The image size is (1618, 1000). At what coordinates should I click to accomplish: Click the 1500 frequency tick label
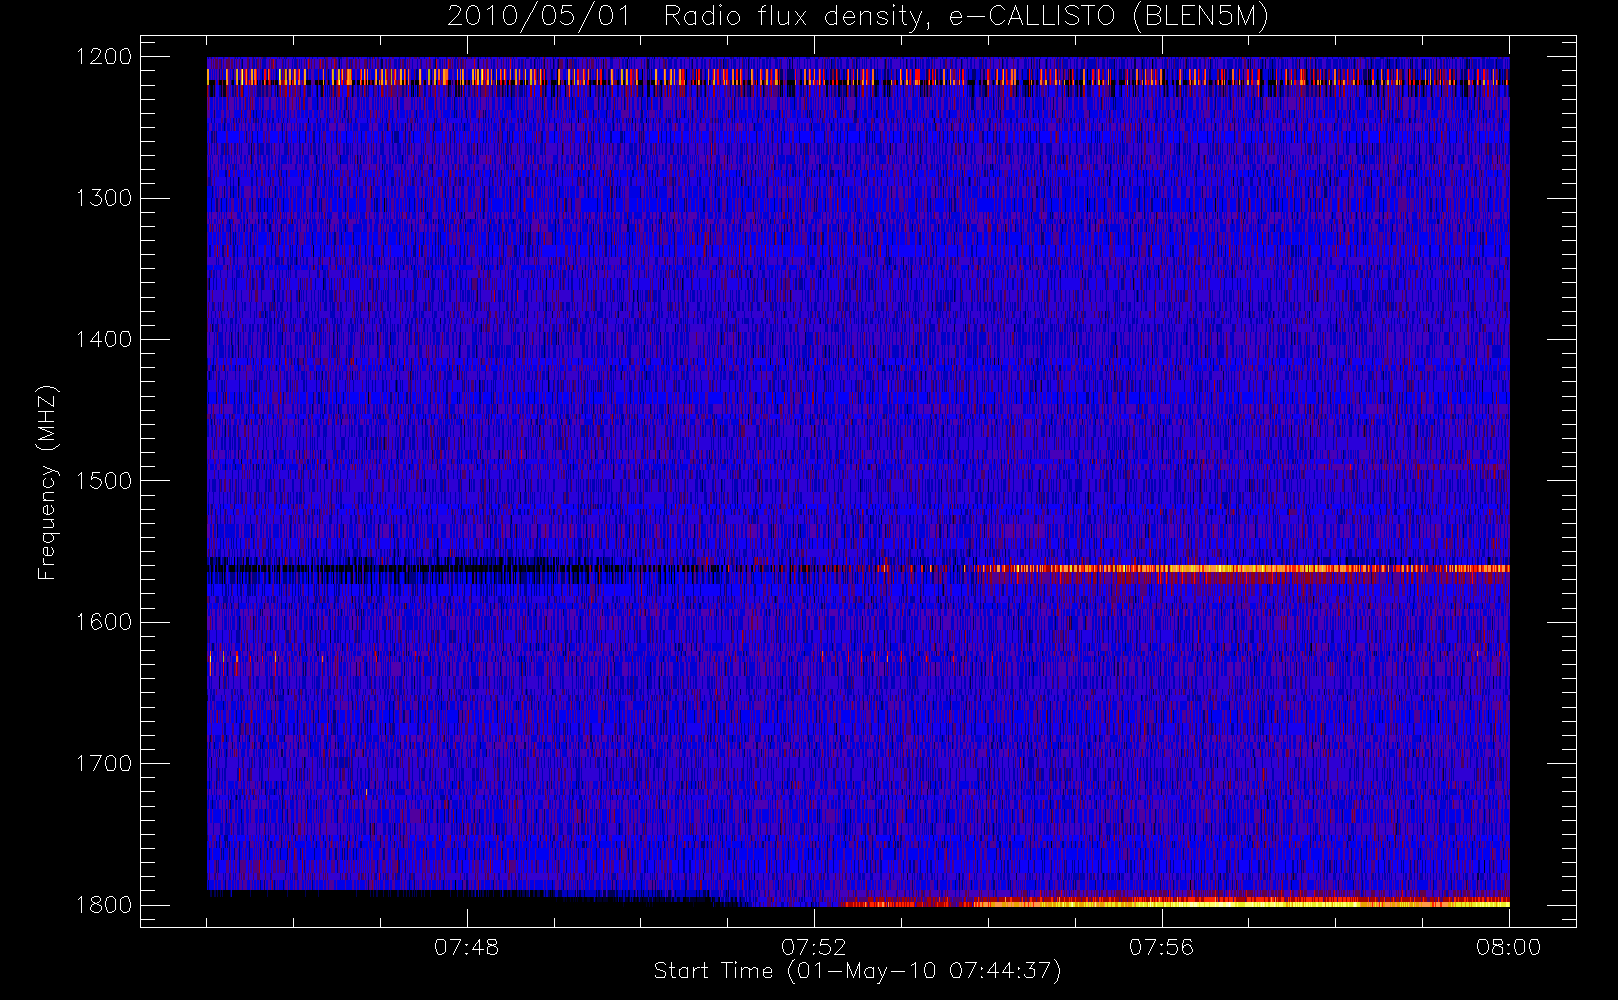click(104, 481)
